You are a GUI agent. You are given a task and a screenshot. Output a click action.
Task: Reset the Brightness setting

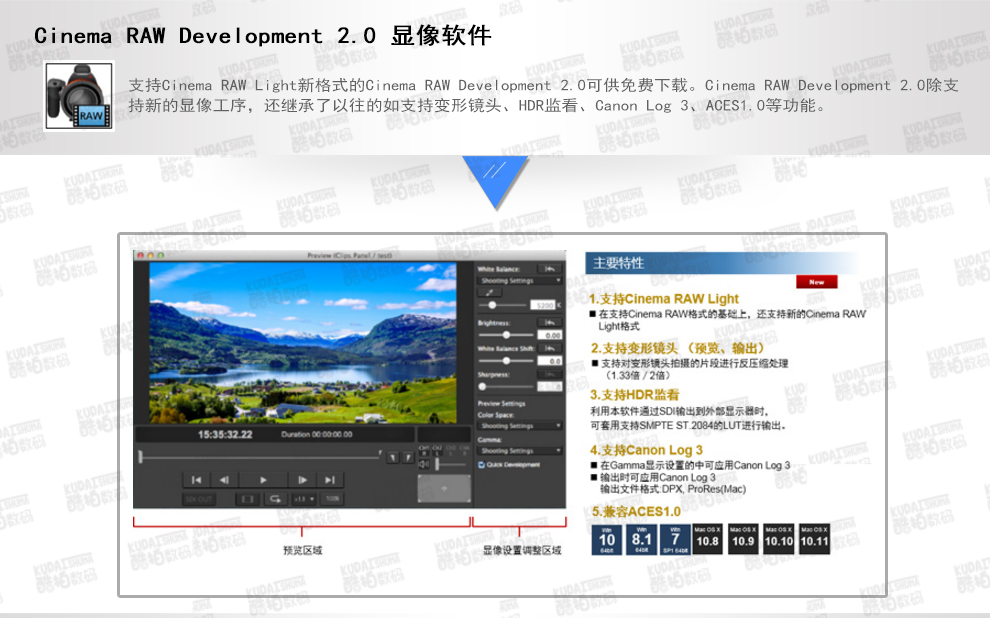[x=549, y=323]
